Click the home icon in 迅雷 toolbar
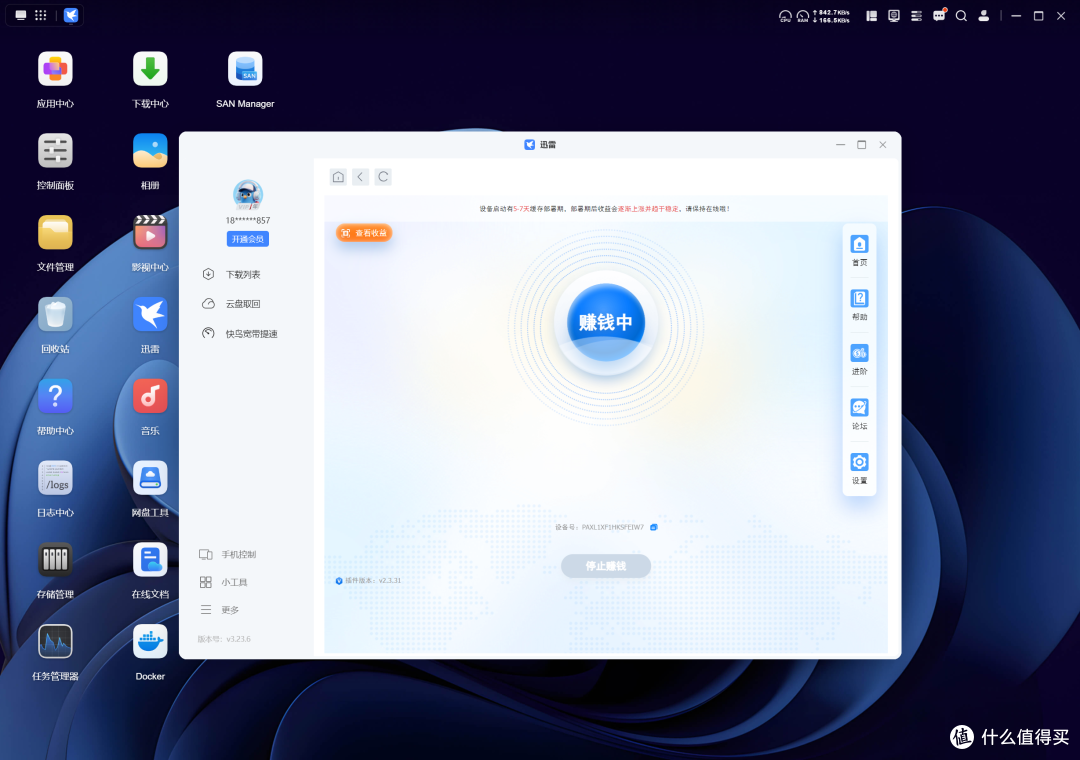 pyautogui.click(x=338, y=177)
